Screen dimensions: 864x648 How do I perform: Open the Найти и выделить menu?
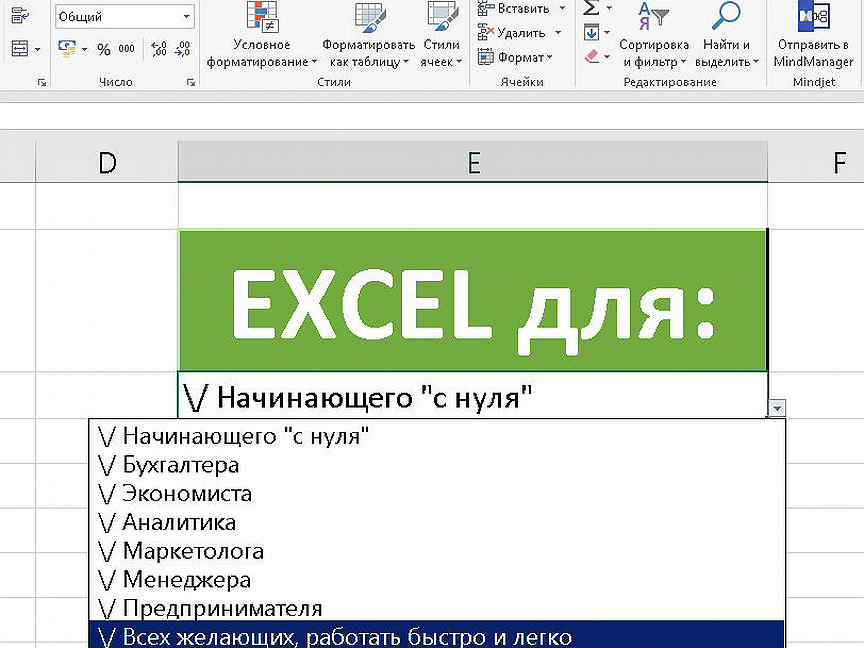726,35
